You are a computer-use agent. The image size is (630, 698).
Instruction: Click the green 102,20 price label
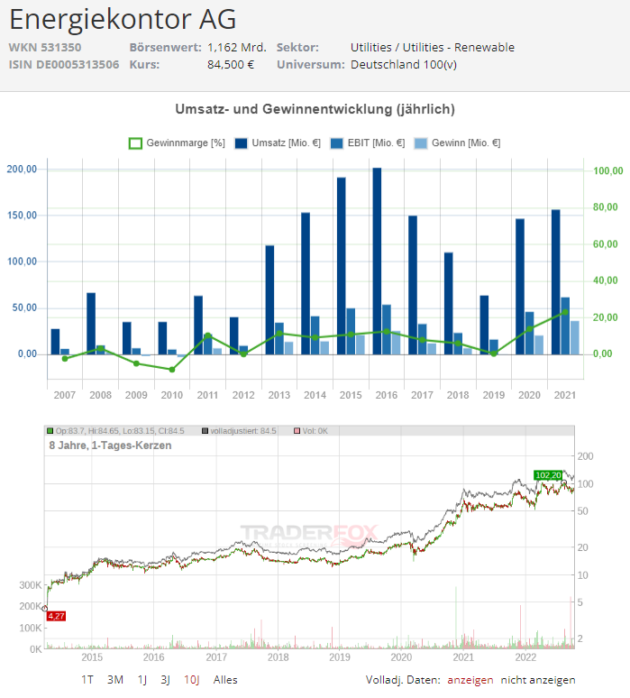548,475
